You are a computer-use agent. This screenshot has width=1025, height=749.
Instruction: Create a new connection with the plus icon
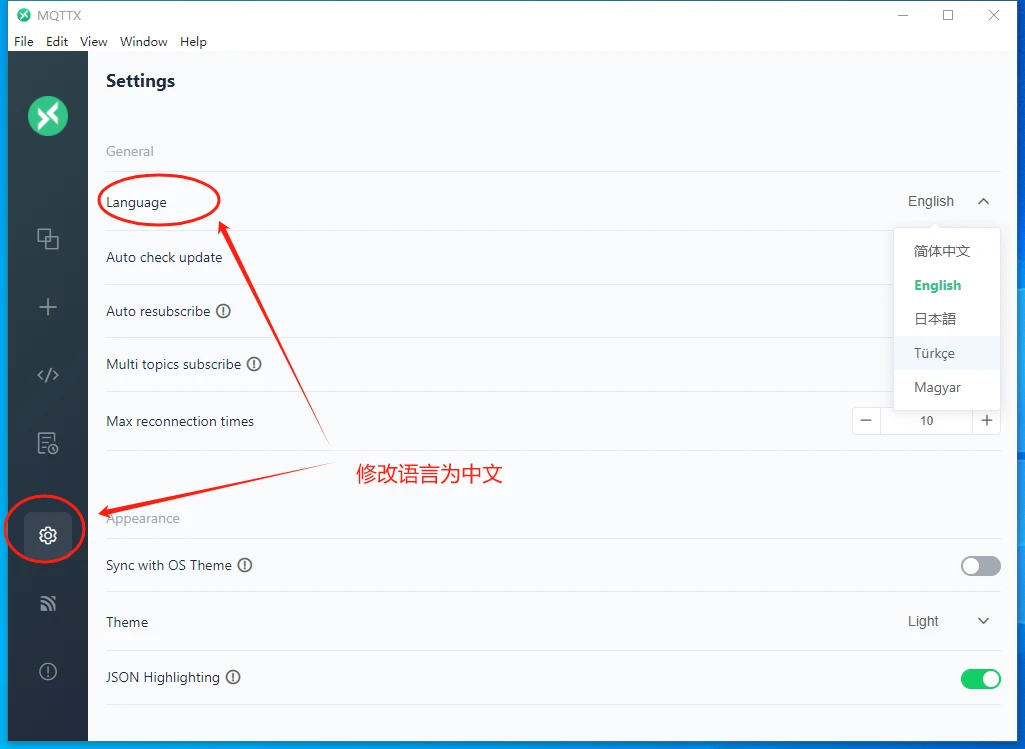point(48,307)
